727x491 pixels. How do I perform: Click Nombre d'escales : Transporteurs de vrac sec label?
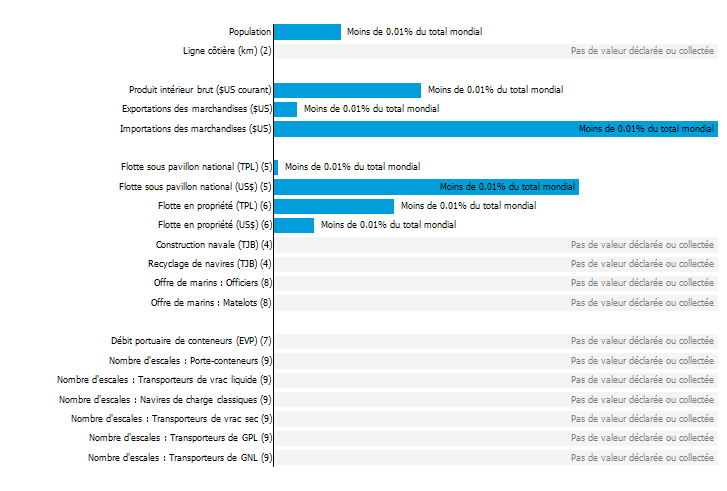click(x=172, y=419)
